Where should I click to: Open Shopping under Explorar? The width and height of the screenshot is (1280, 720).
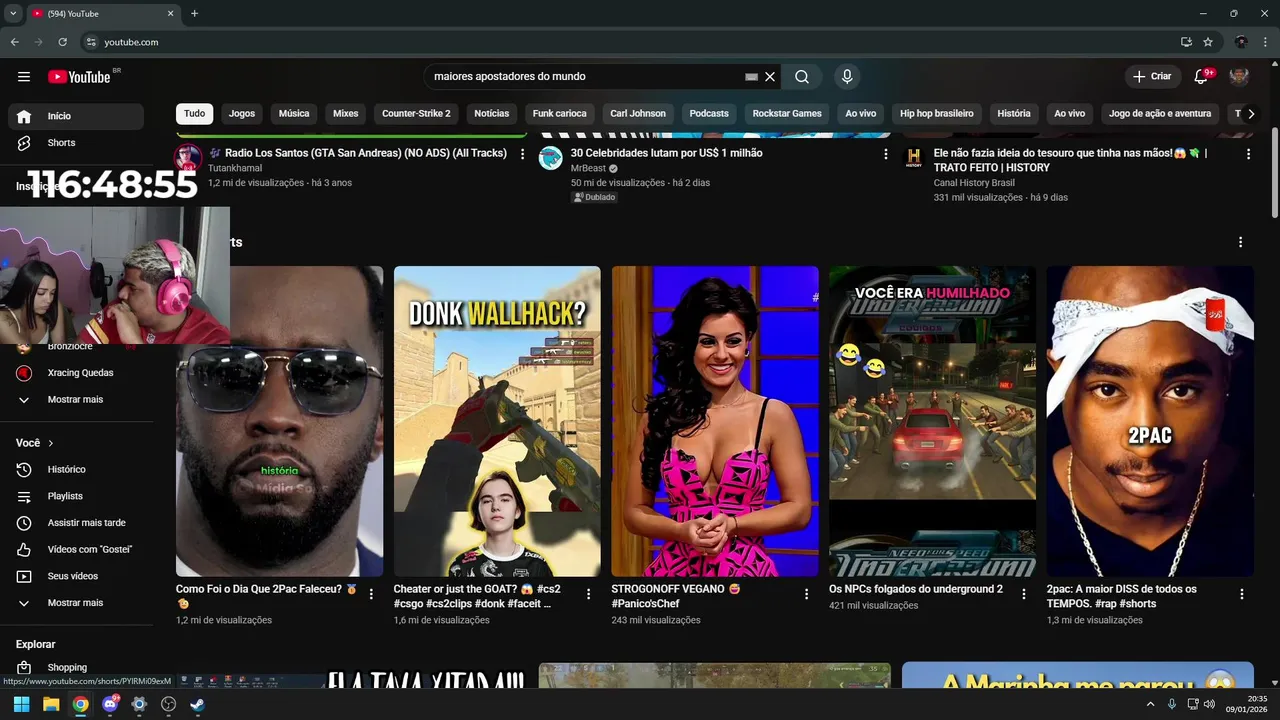pos(76,667)
